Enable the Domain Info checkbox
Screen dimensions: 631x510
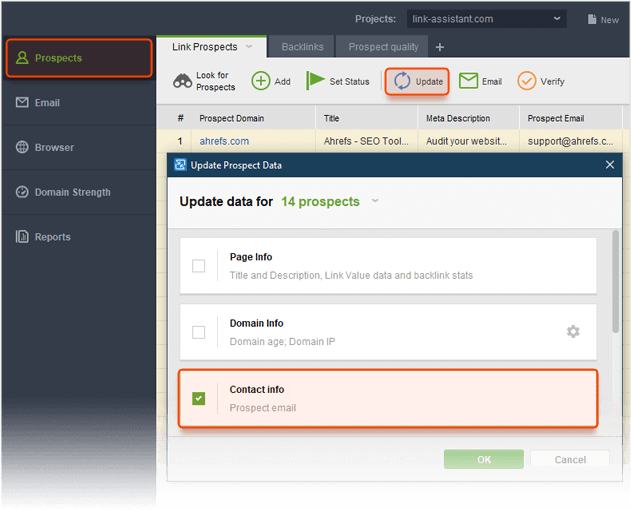(x=199, y=332)
